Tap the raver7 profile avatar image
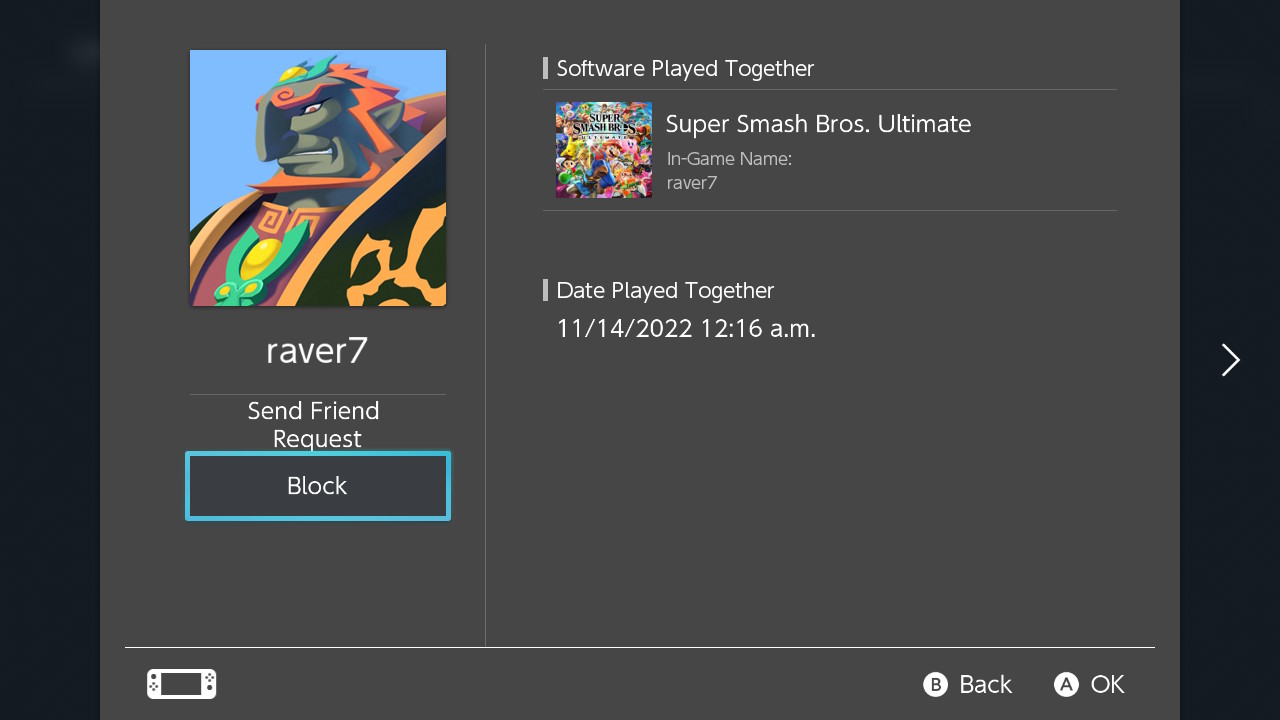The image size is (1280, 720). (318, 178)
